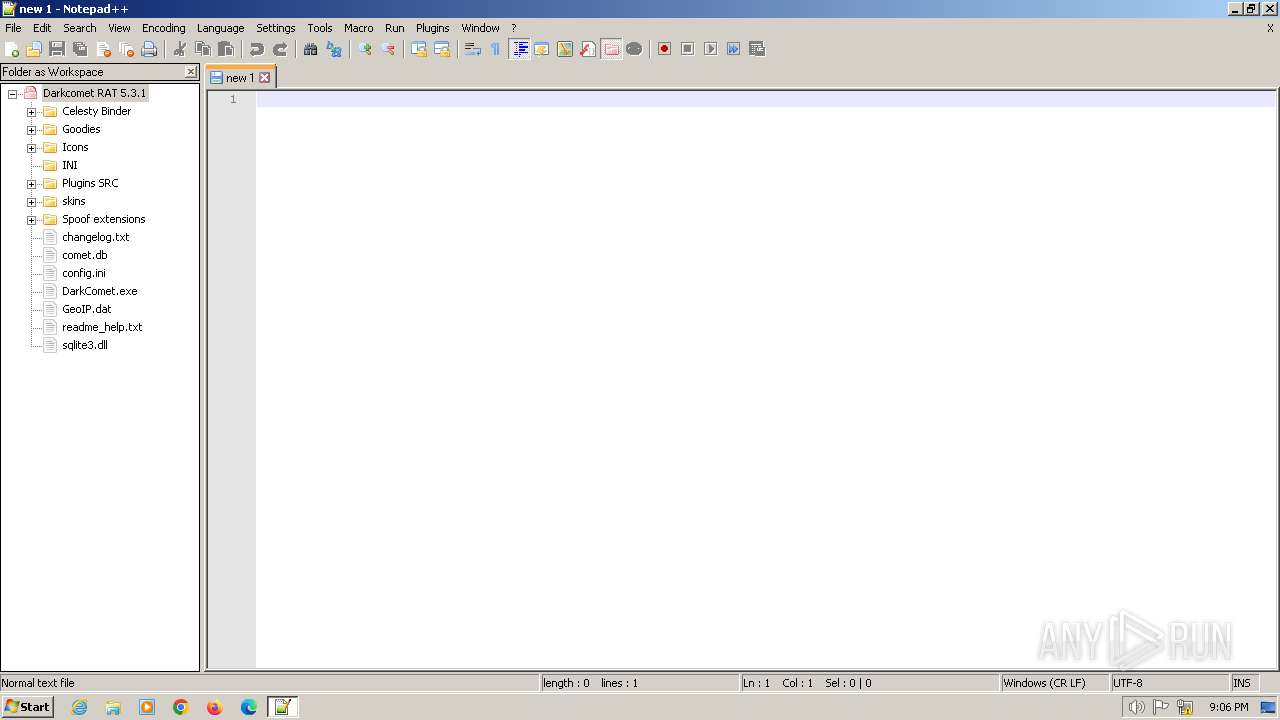This screenshot has width=1280, height=720.
Task: Toggle the Function List icon
Action: pyautogui.click(x=588, y=49)
